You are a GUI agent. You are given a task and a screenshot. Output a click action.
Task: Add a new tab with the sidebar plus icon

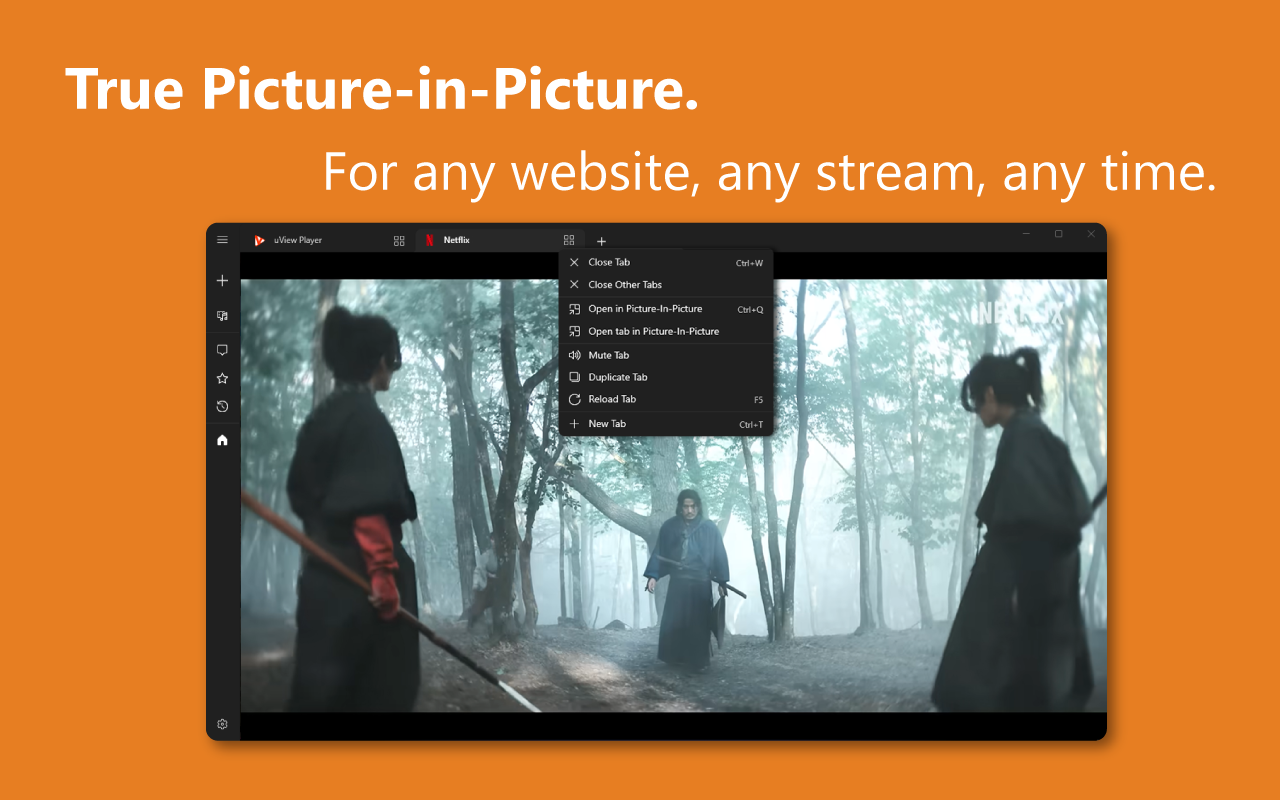pos(222,280)
